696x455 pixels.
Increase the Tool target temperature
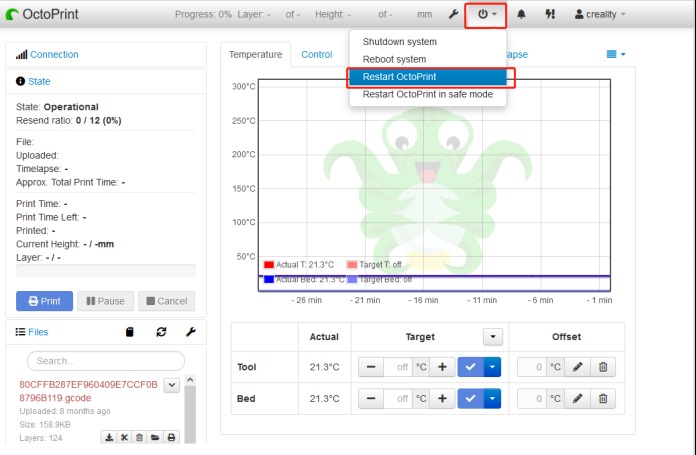(x=442, y=367)
